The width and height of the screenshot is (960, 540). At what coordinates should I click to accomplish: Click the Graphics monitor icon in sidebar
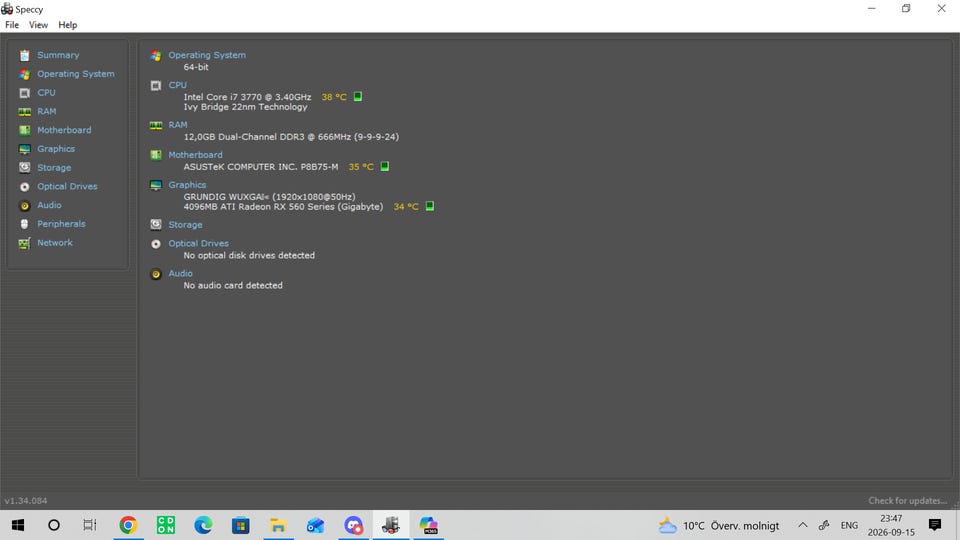pos(24,149)
